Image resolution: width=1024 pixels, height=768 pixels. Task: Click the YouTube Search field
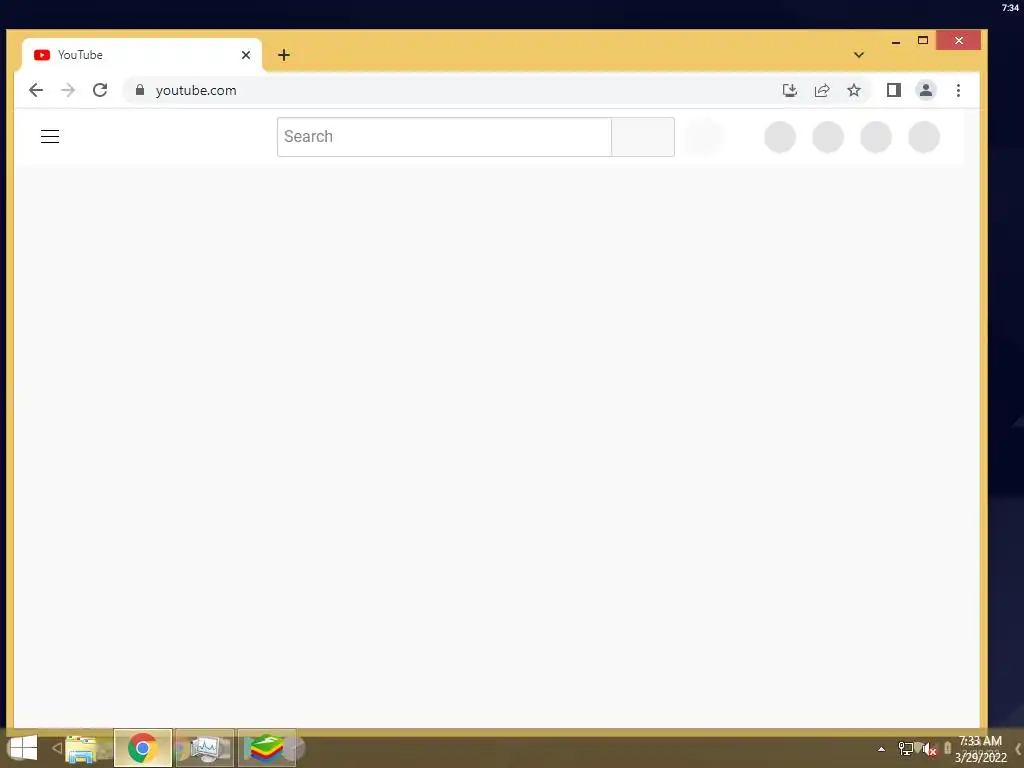tap(444, 136)
